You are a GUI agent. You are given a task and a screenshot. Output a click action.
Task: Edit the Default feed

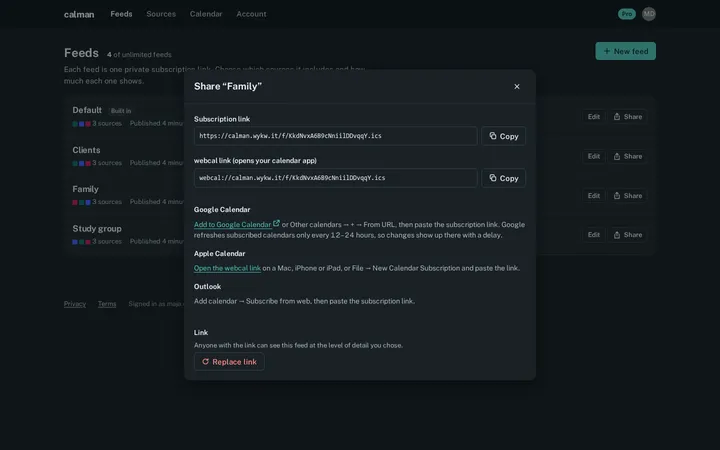[594, 117]
